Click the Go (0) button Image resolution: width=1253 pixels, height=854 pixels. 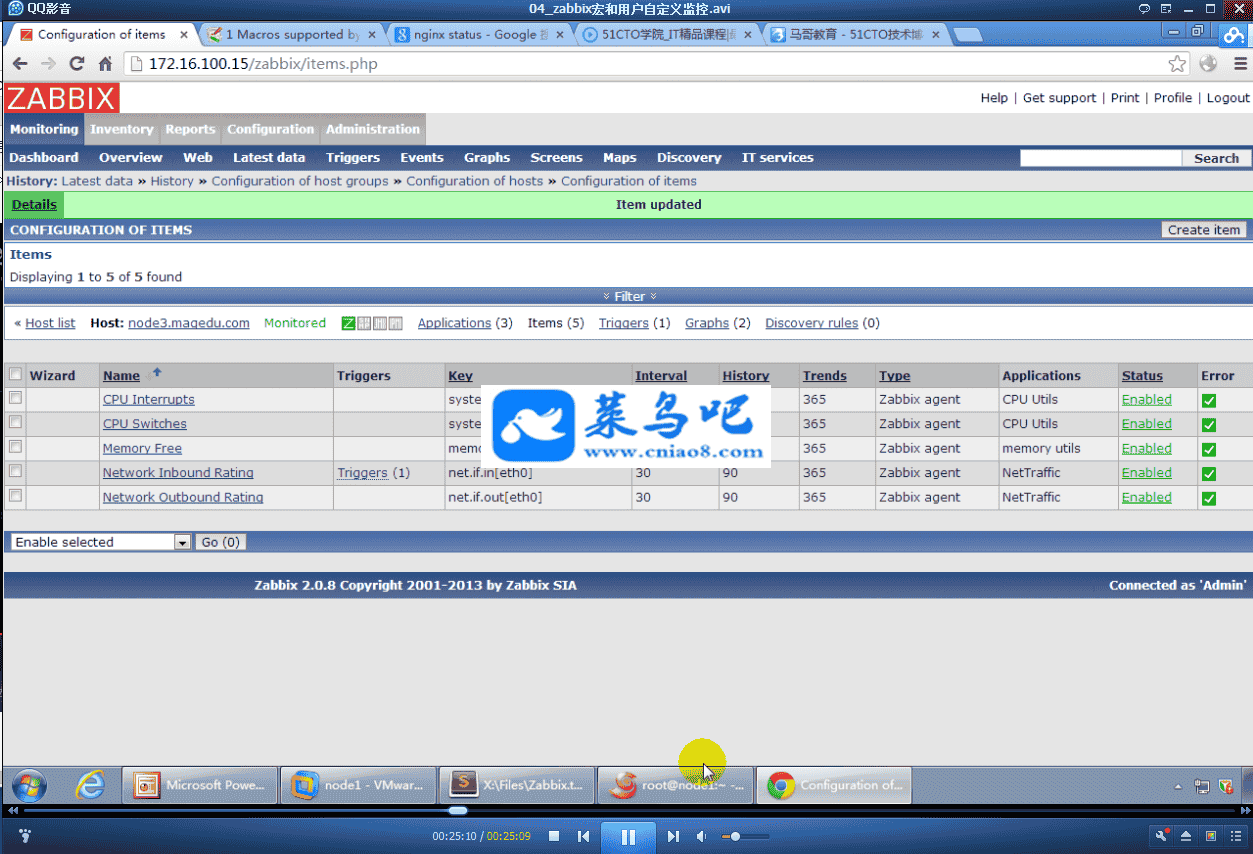click(220, 542)
